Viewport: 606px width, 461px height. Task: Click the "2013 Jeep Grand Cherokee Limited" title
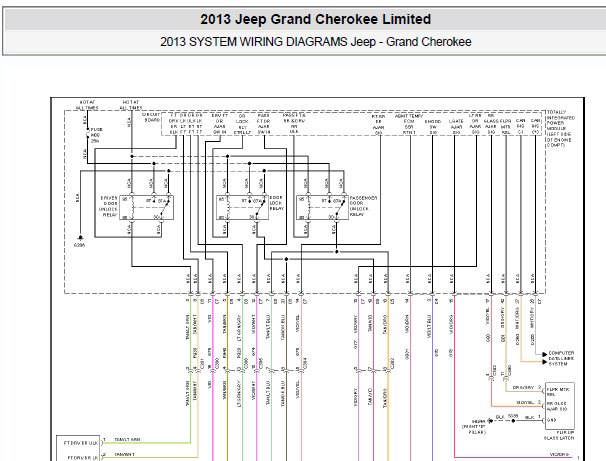coord(315,19)
